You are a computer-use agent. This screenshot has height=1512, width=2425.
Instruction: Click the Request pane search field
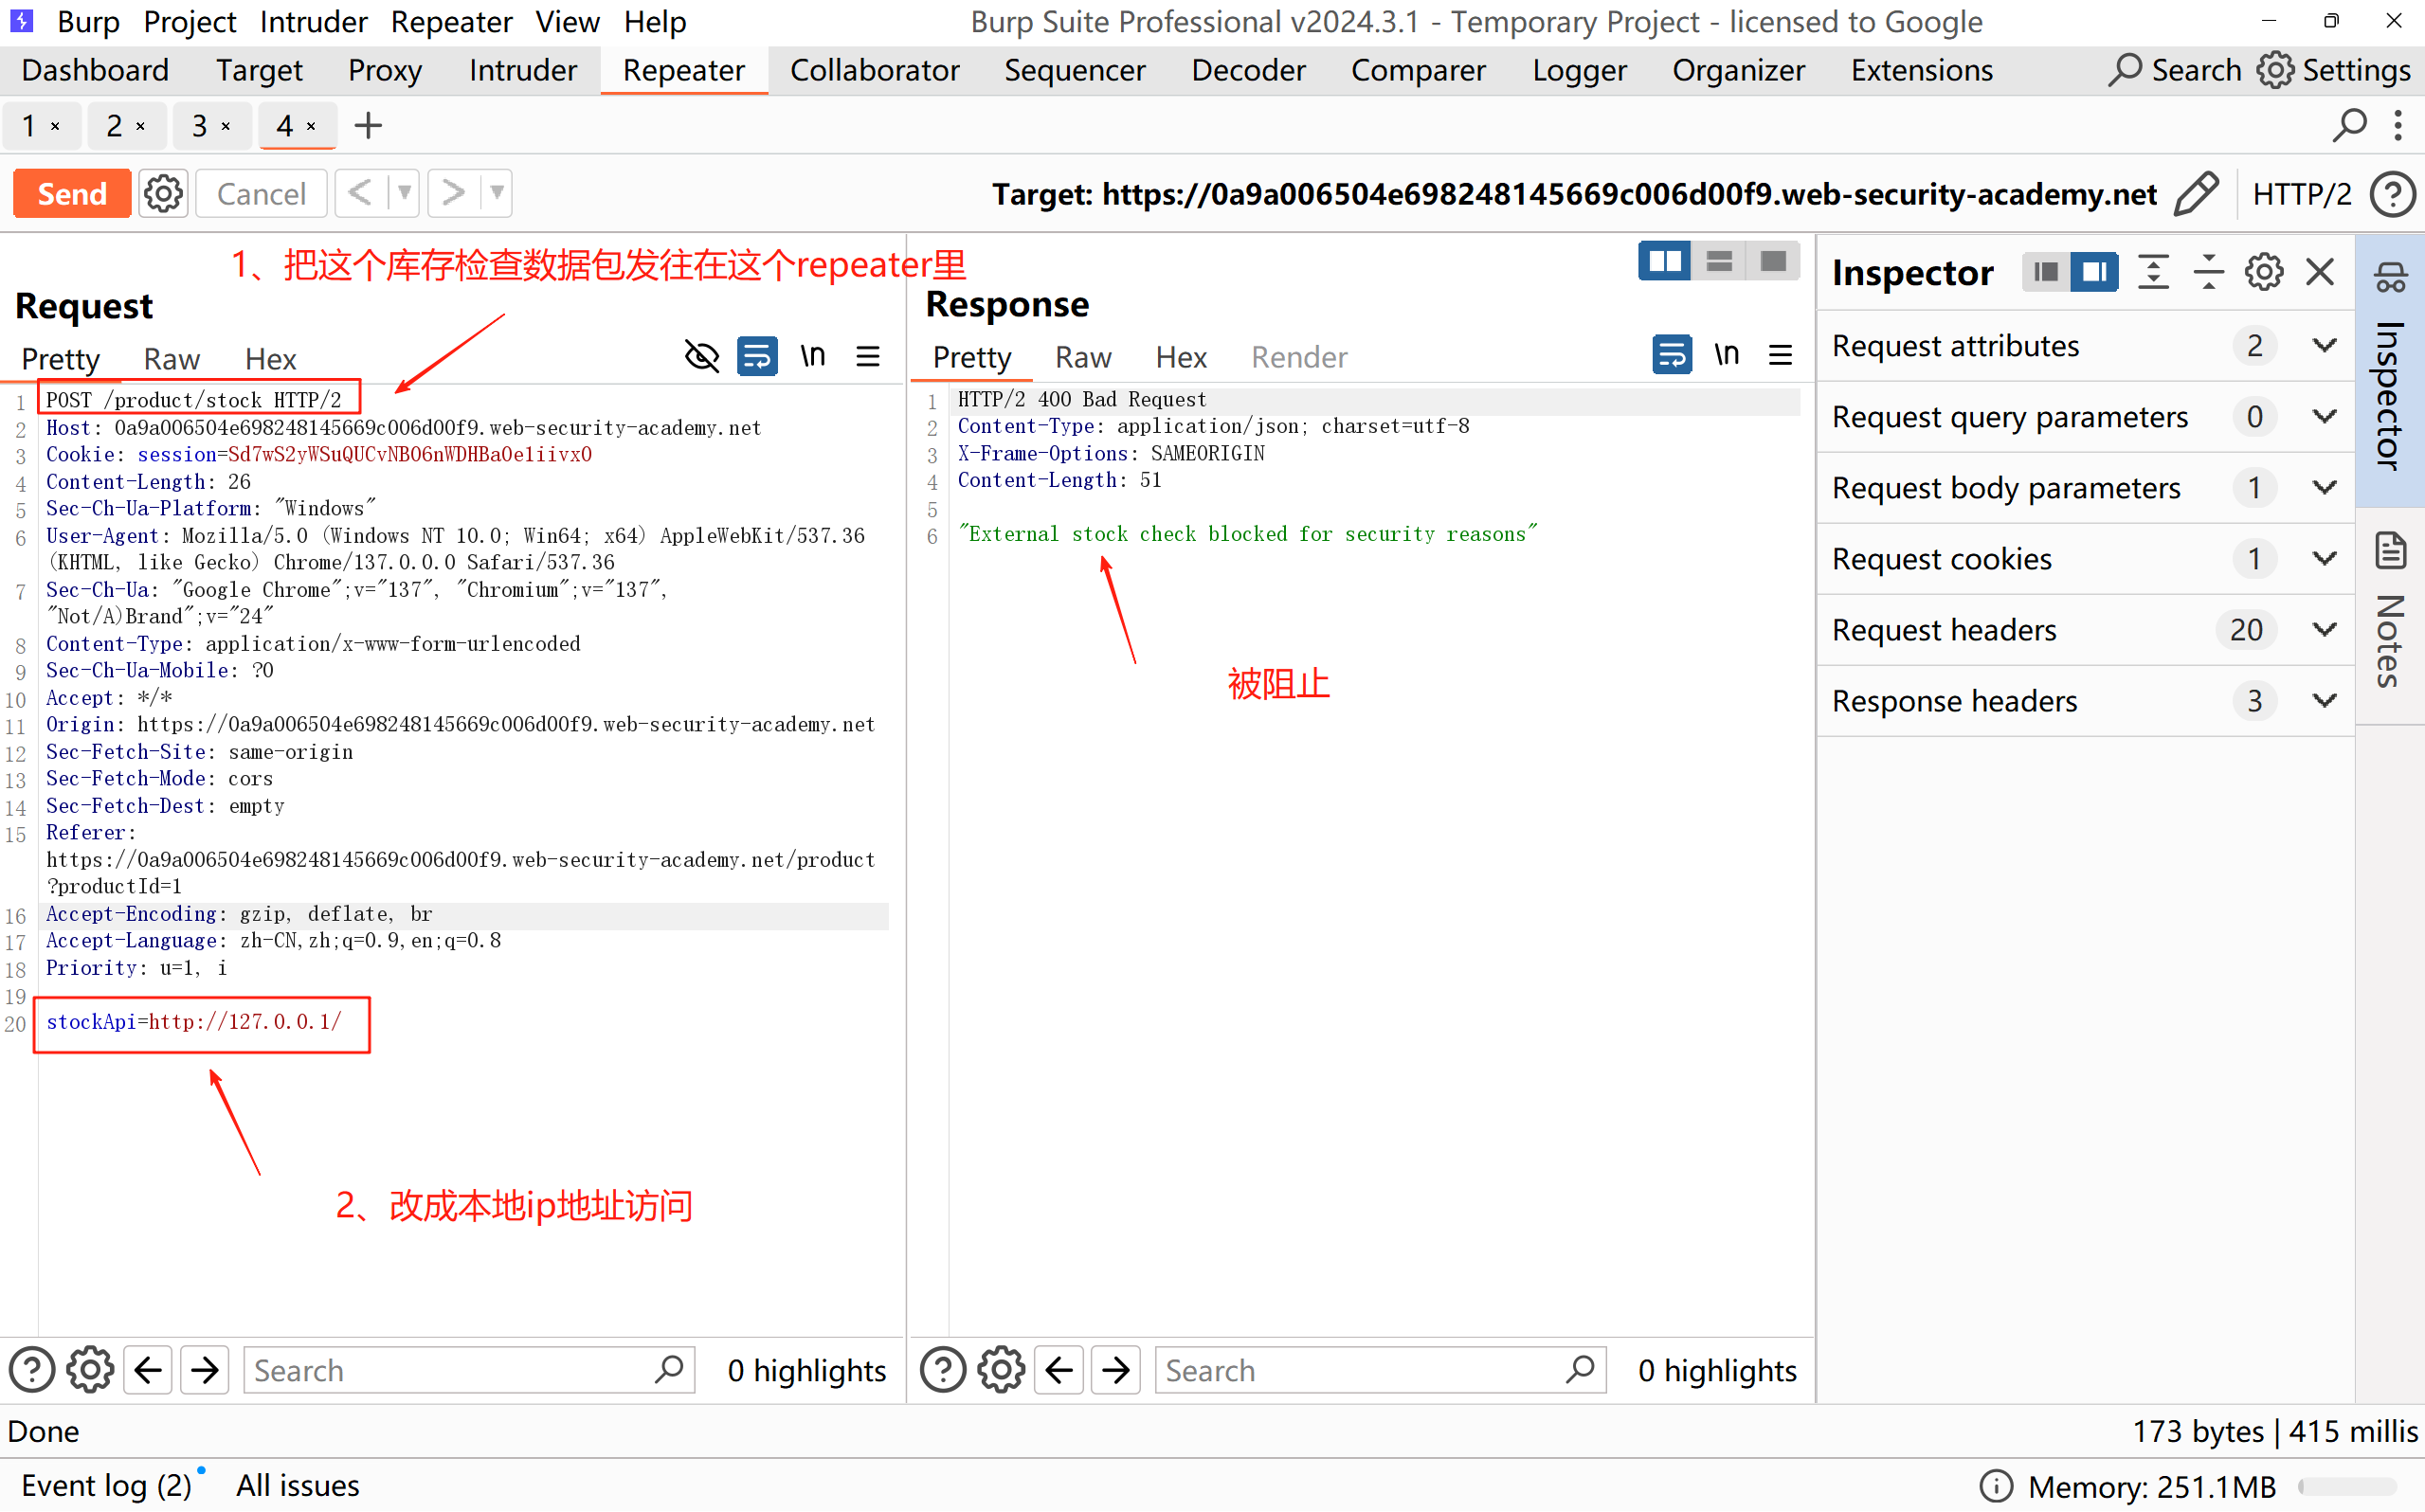450,1370
